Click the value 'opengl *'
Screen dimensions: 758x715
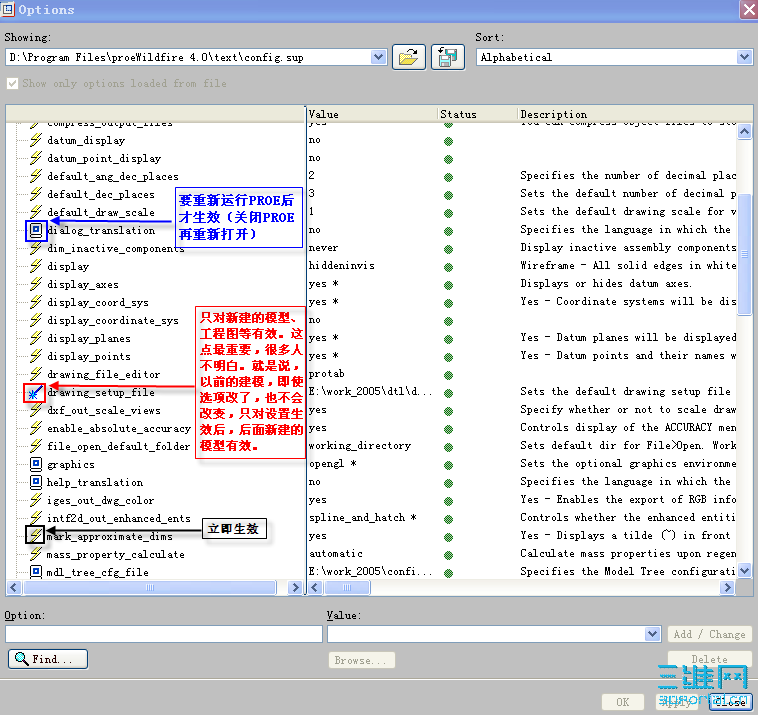pyautogui.click(x=333, y=464)
